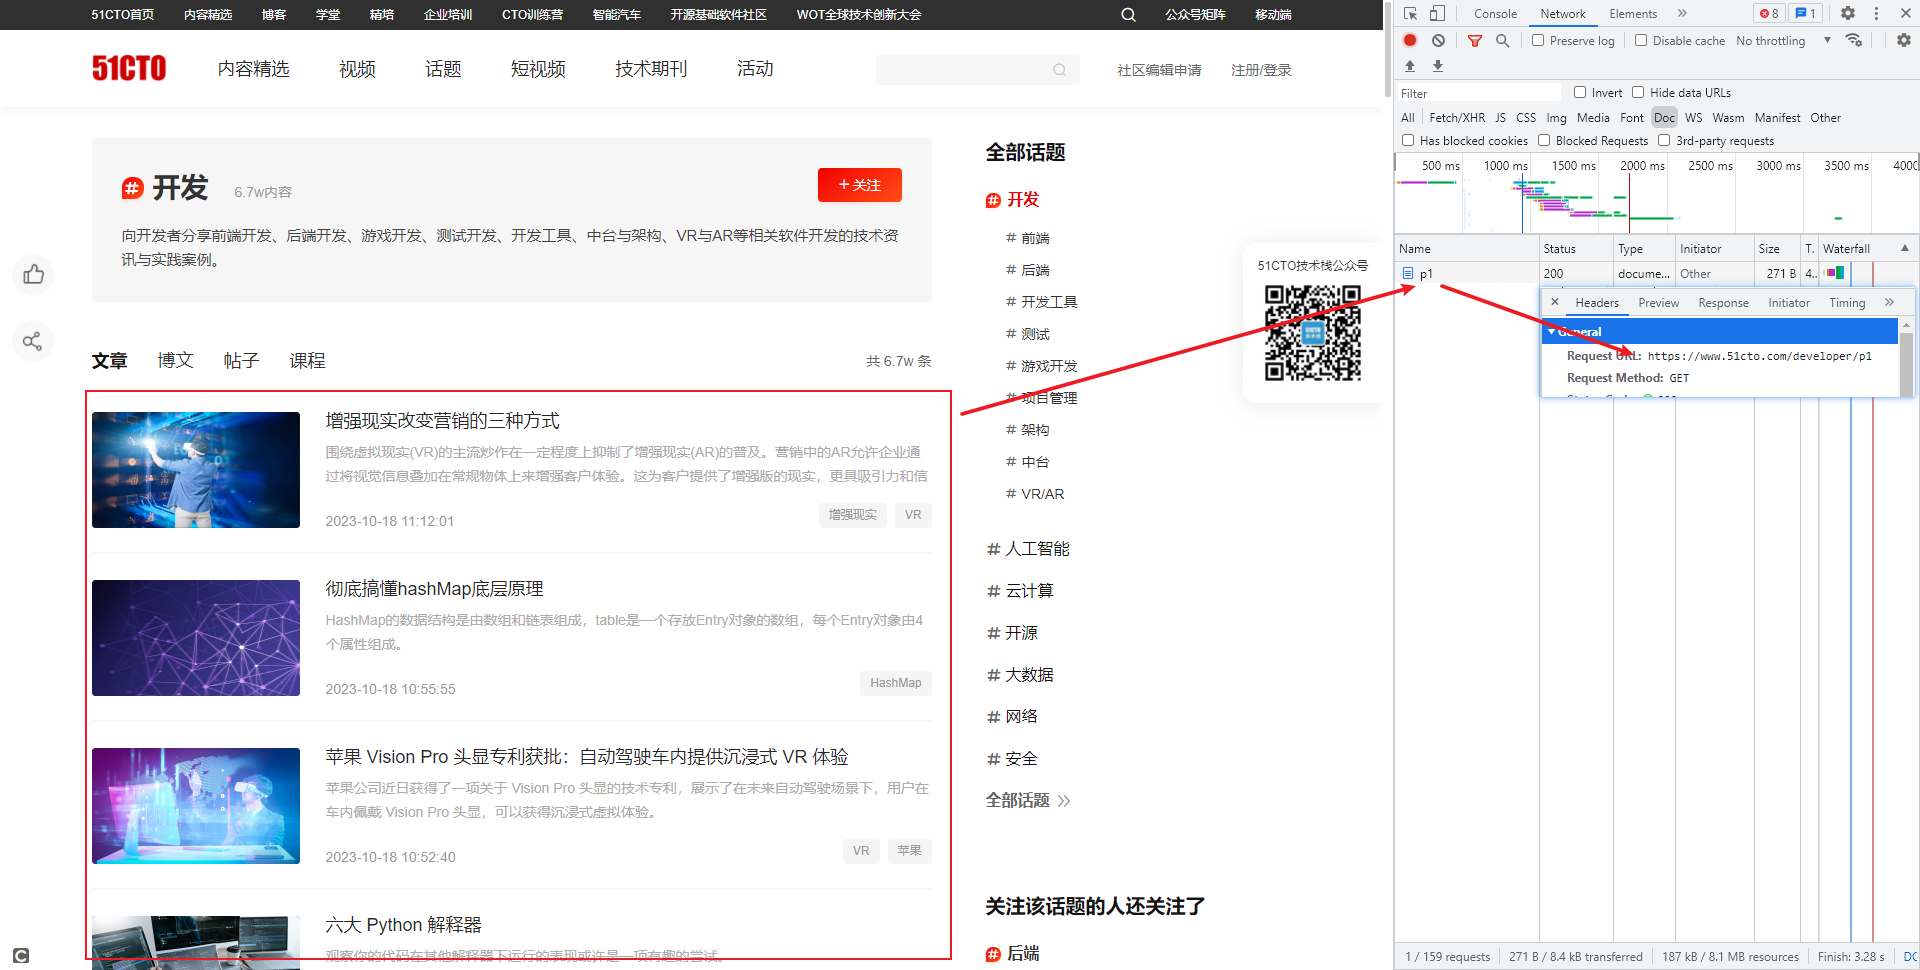
Task: Open the overflow chevron next to Elements tab
Action: 1682,13
